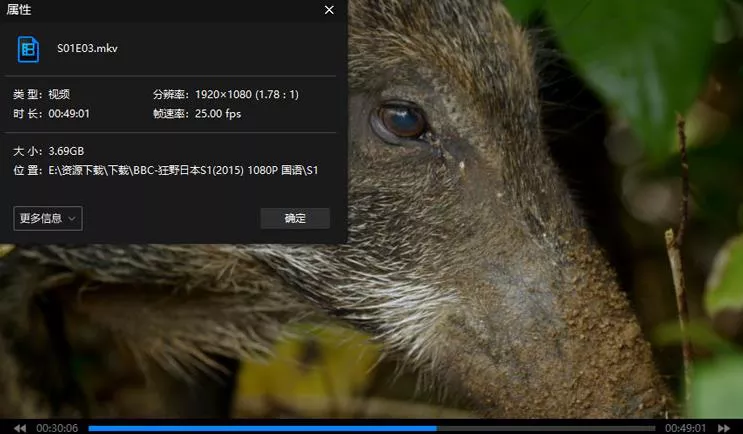Expand the 更多信息 dropdown

[x=48, y=218]
